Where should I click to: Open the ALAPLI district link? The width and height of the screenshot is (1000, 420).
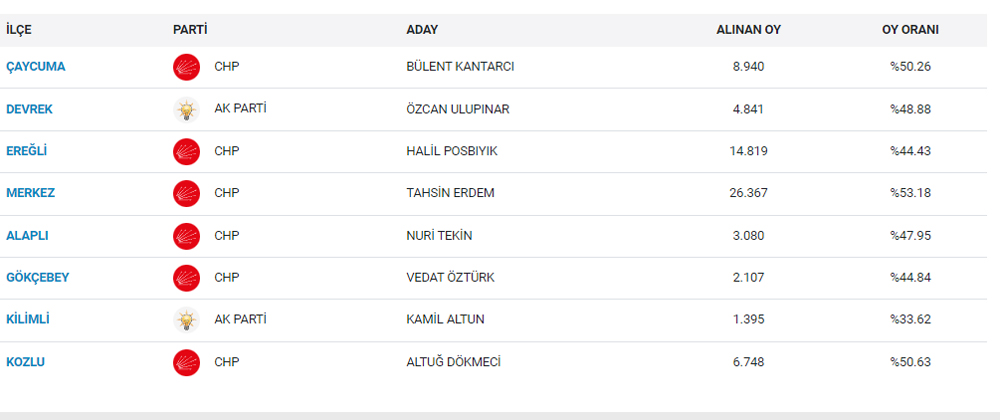click(27, 236)
